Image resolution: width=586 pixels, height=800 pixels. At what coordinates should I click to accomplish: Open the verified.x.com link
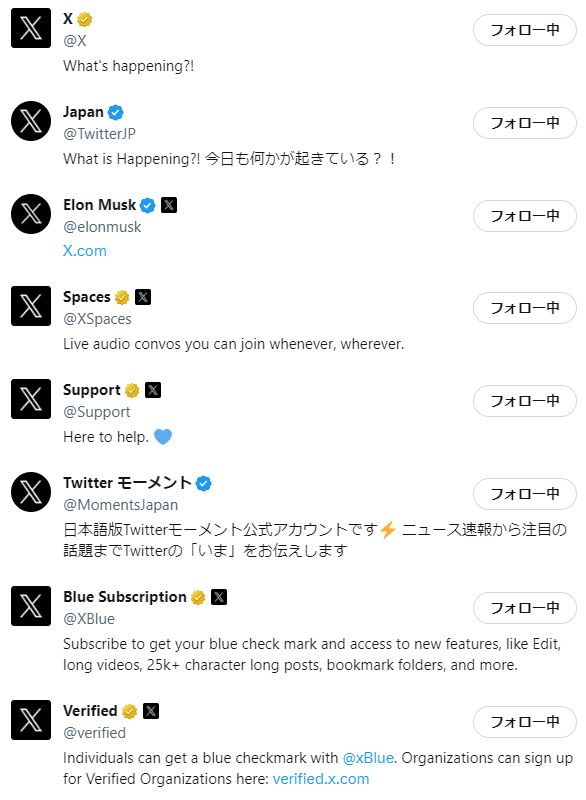coord(320,778)
